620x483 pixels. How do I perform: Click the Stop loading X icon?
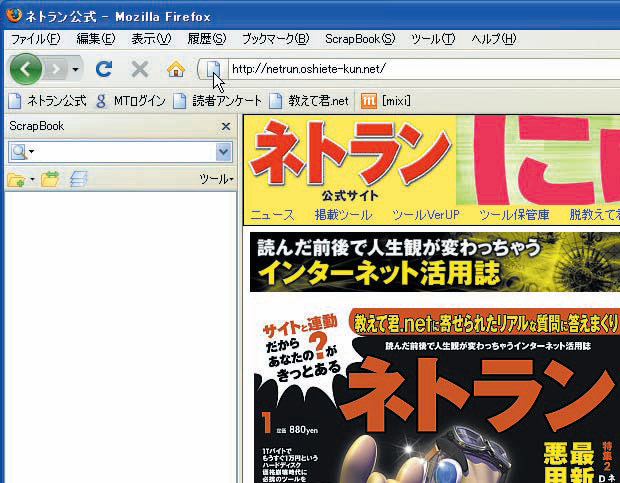pos(140,70)
